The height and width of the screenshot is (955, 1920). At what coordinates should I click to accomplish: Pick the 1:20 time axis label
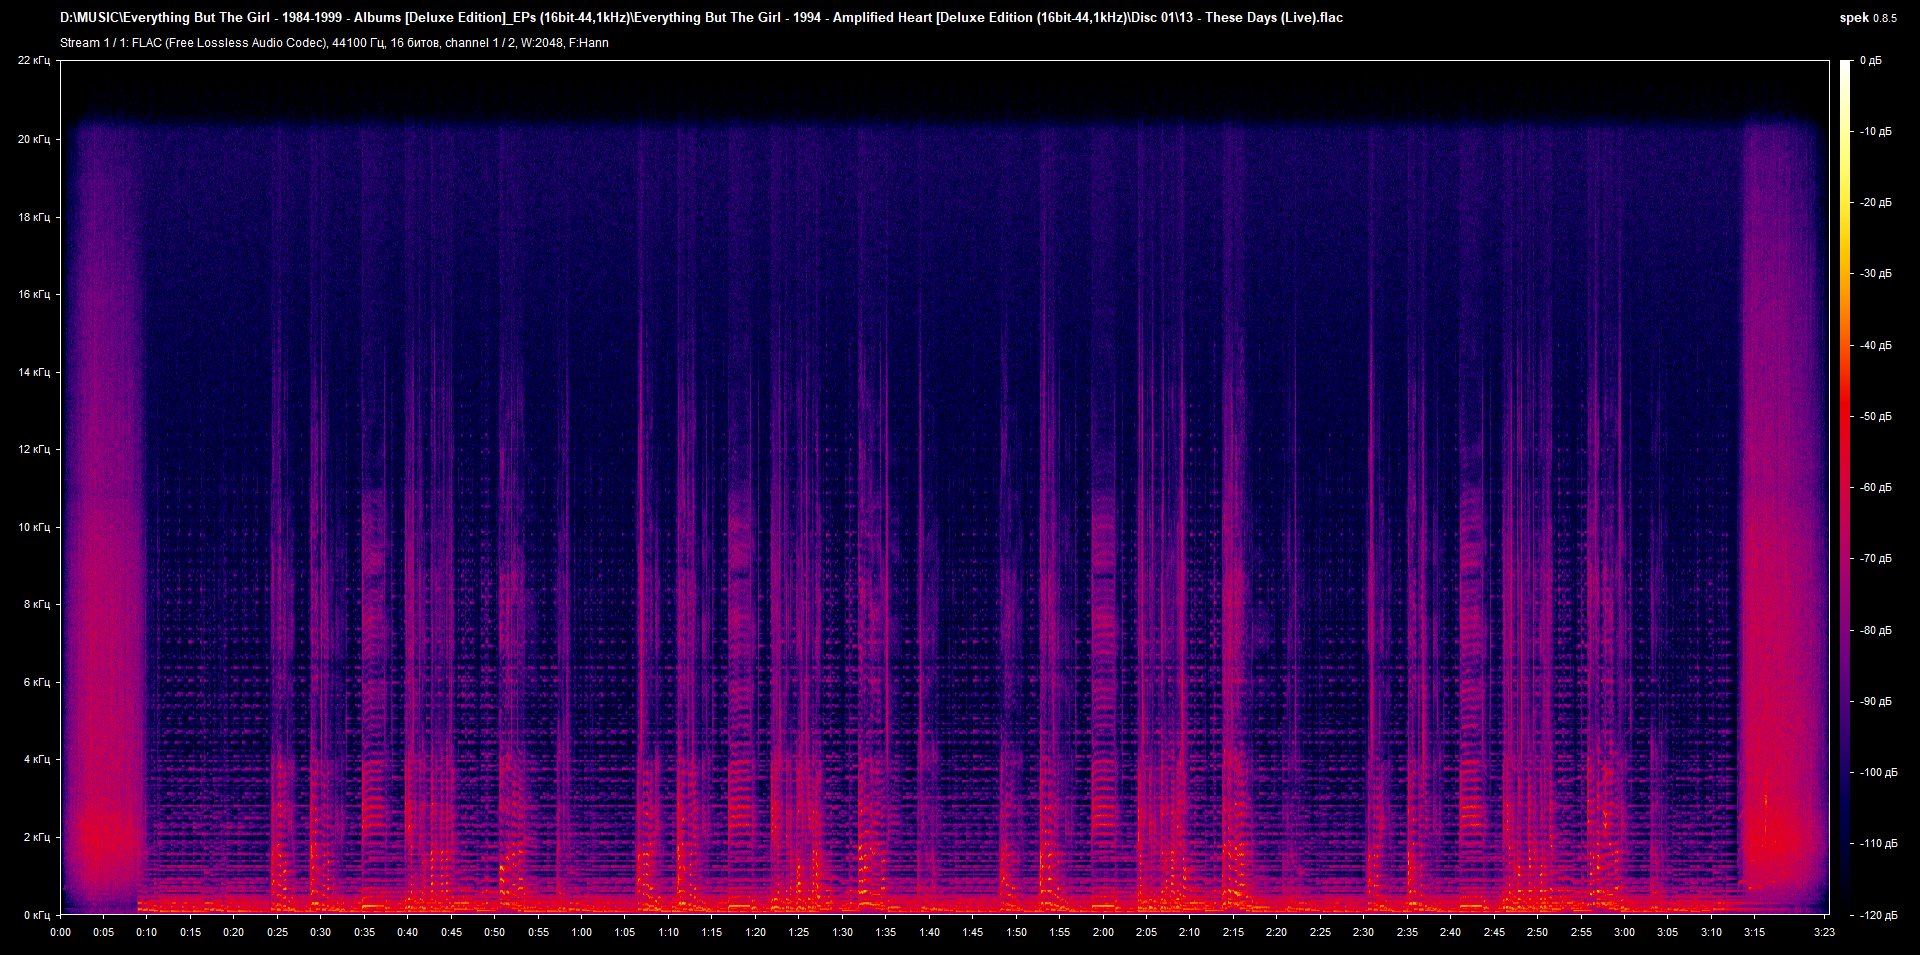[755, 932]
